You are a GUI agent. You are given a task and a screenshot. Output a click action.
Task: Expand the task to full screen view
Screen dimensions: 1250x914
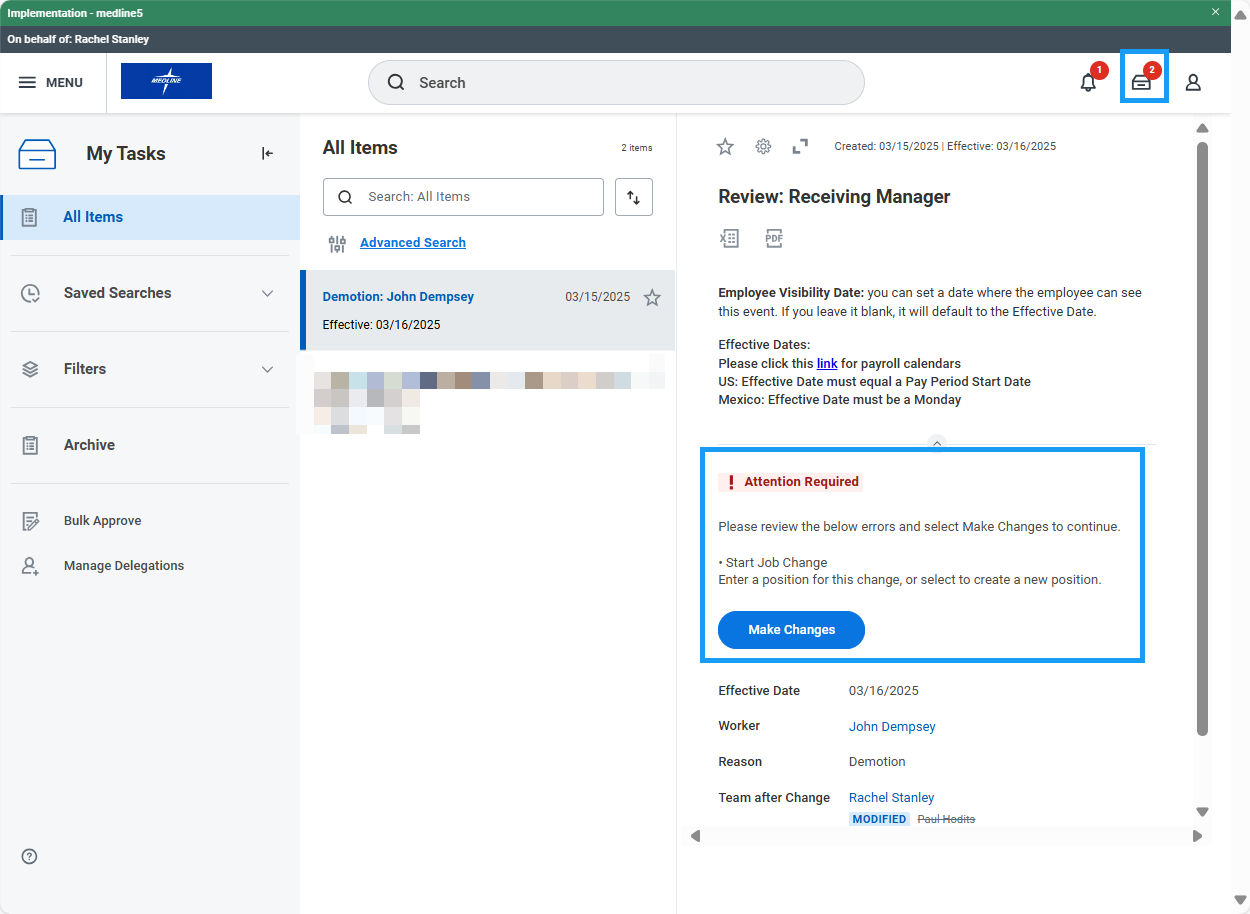[x=800, y=146]
